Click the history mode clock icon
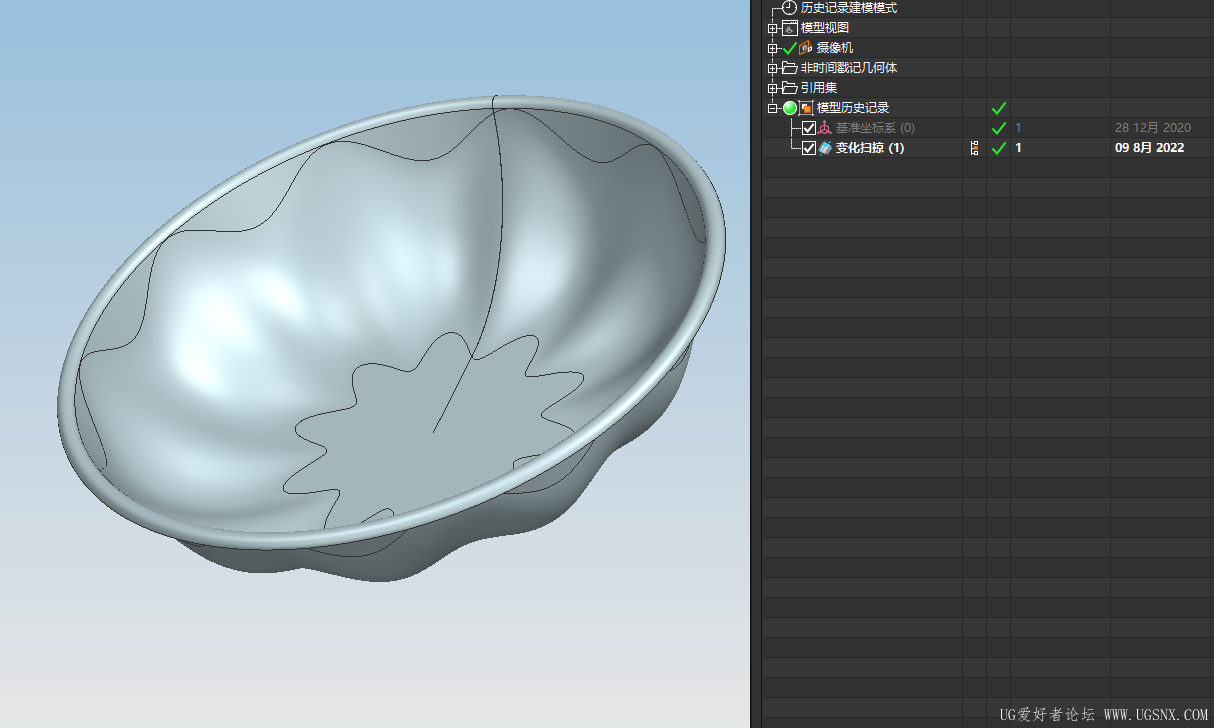This screenshot has width=1214, height=728. (x=789, y=8)
